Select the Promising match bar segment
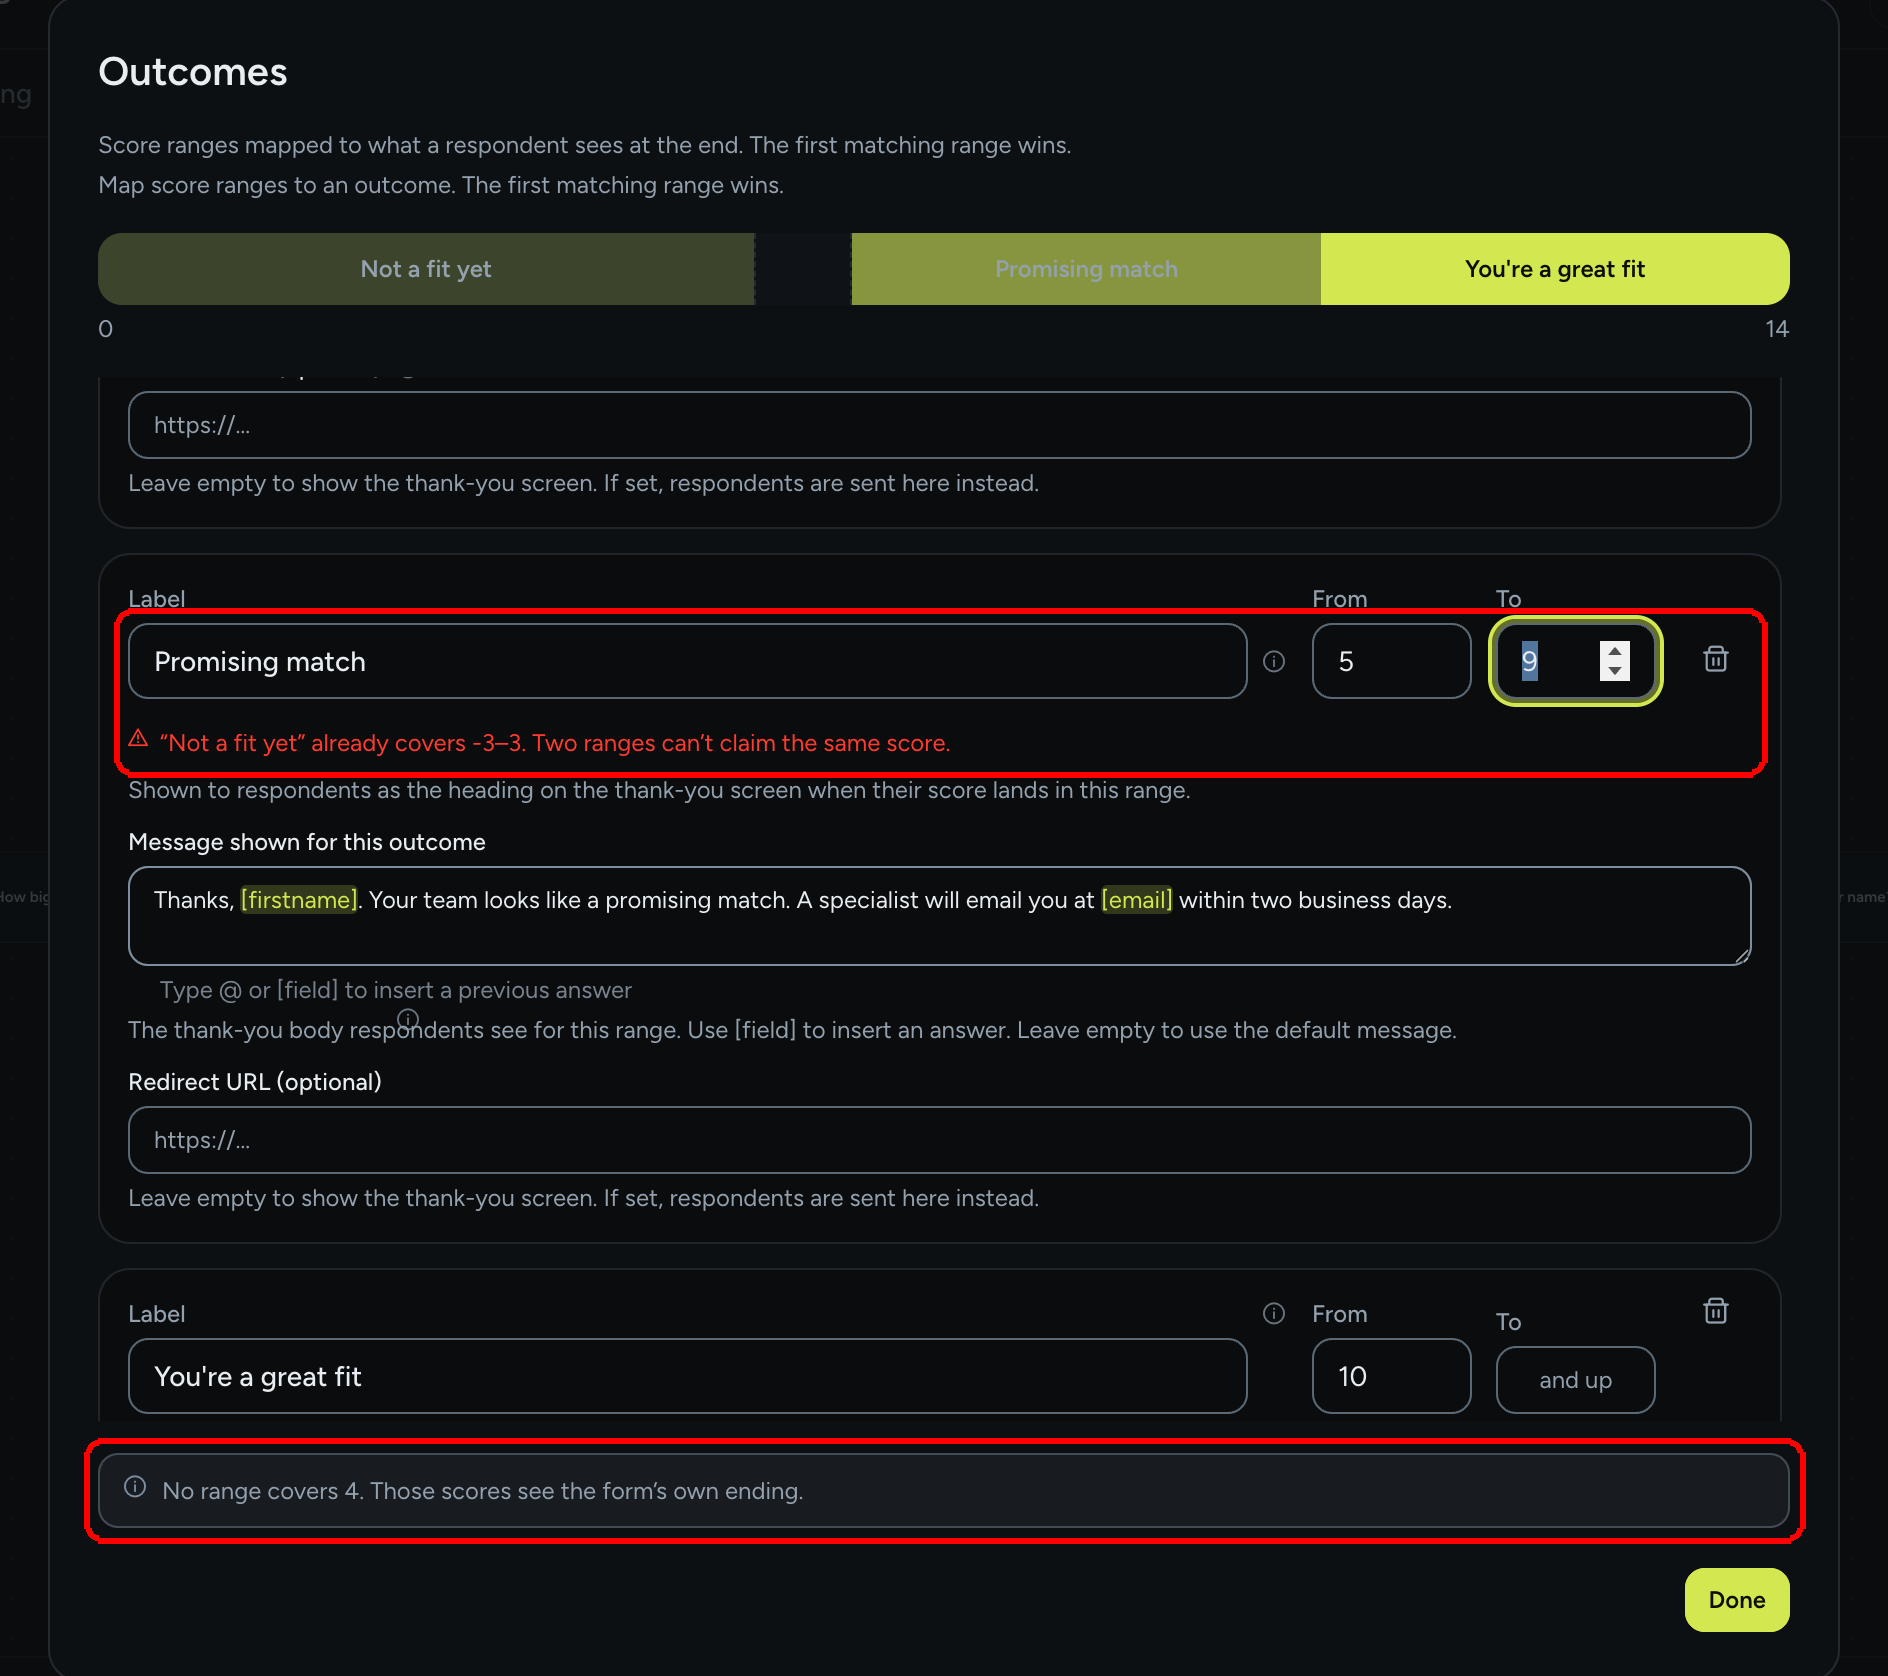Screen dimensions: 1888x1676 pyautogui.click(x=1086, y=269)
